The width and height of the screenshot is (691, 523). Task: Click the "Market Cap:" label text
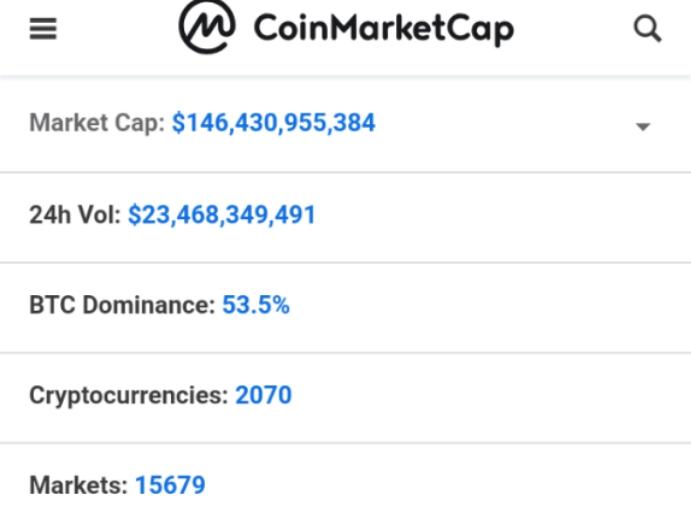click(x=97, y=124)
